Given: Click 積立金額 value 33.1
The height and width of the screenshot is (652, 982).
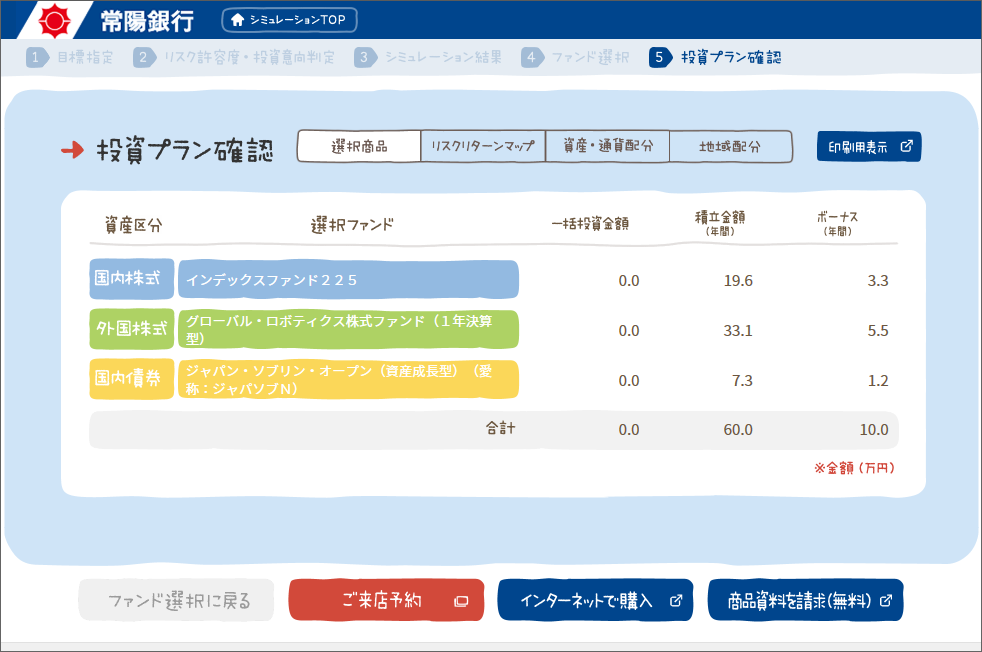Looking at the screenshot, I should click(738, 331).
